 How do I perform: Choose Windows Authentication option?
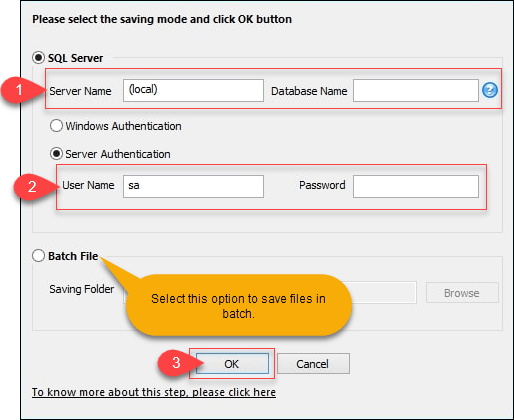click(x=56, y=126)
